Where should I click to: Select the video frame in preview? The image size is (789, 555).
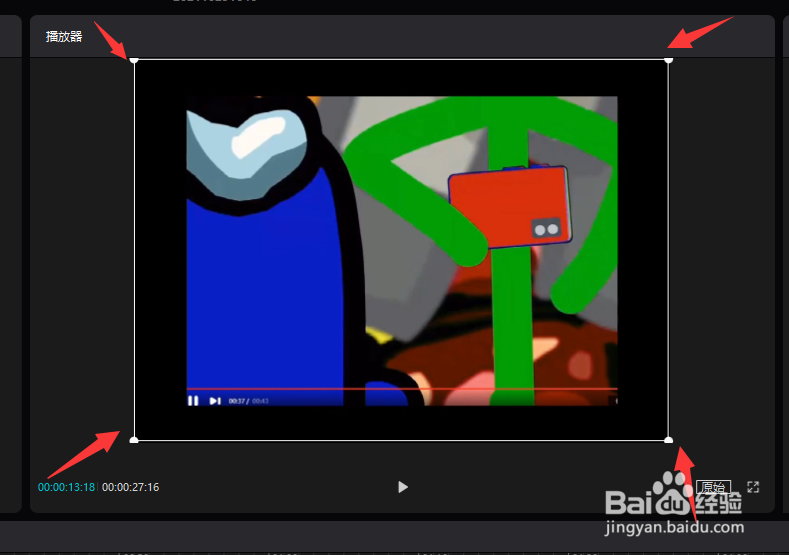pos(401,250)
